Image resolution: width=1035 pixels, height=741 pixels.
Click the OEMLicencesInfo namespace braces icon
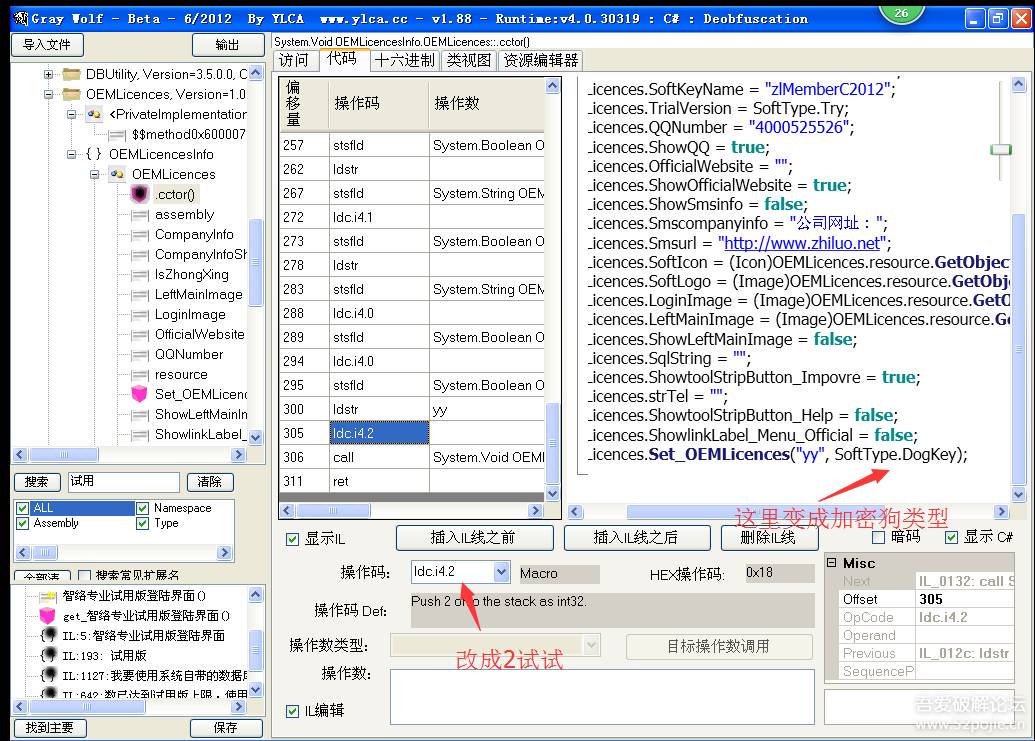coord(93,154)
